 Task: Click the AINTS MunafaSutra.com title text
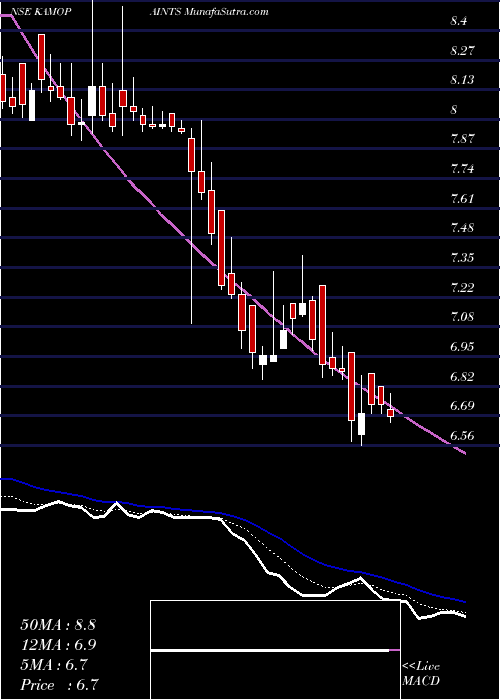click(209, 12)
